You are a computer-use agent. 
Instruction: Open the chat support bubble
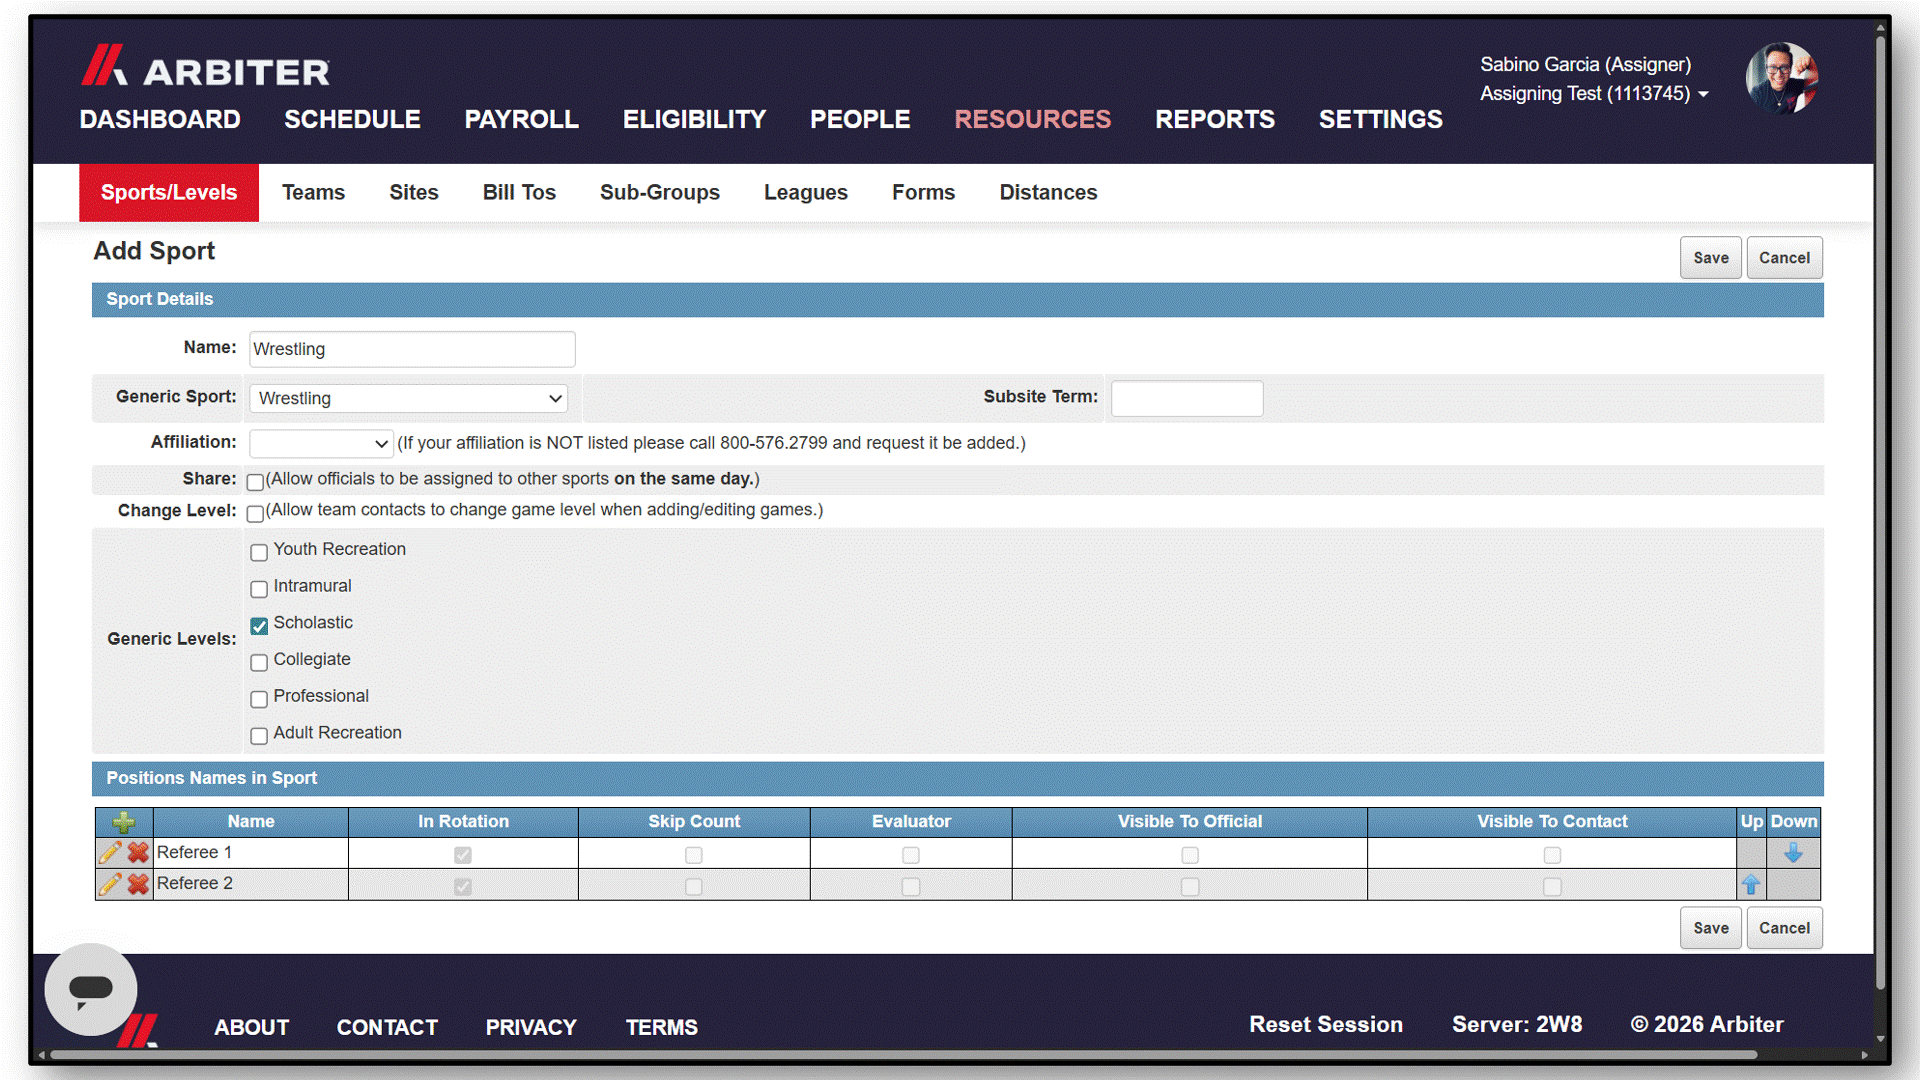(x=91, y=989)
